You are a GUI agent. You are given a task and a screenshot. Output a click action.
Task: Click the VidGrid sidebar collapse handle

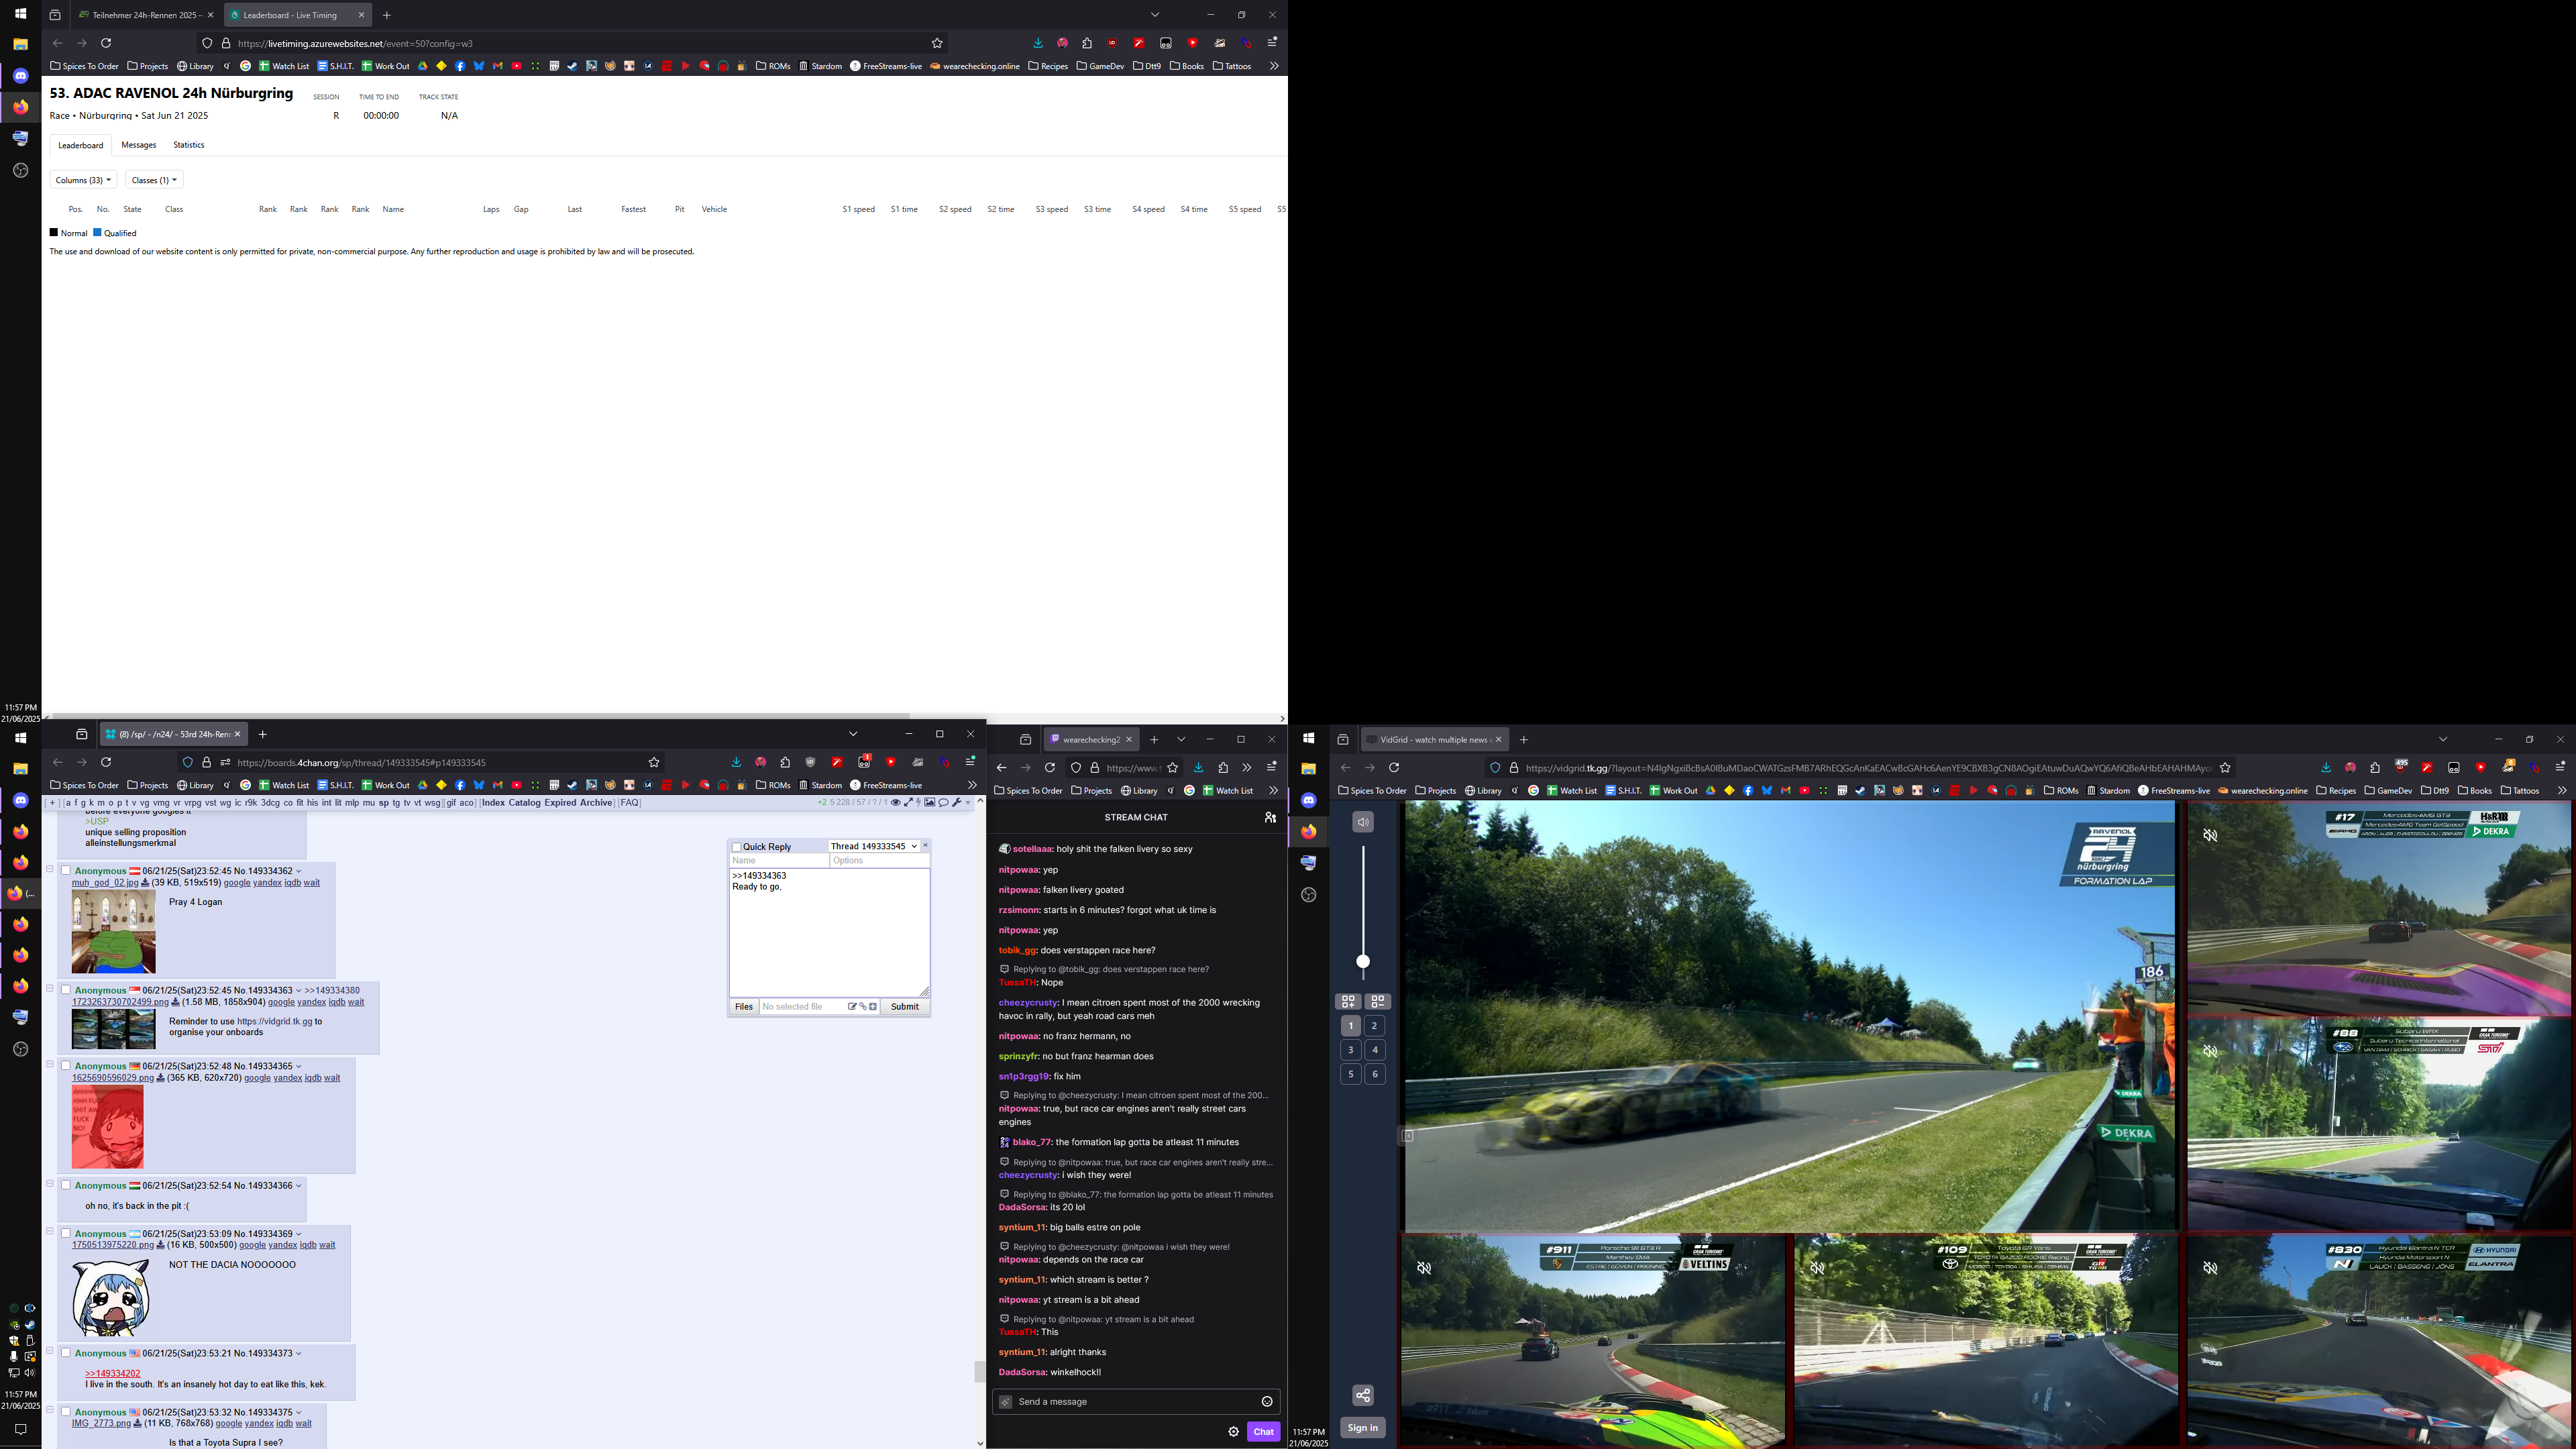[1407, 1135]
